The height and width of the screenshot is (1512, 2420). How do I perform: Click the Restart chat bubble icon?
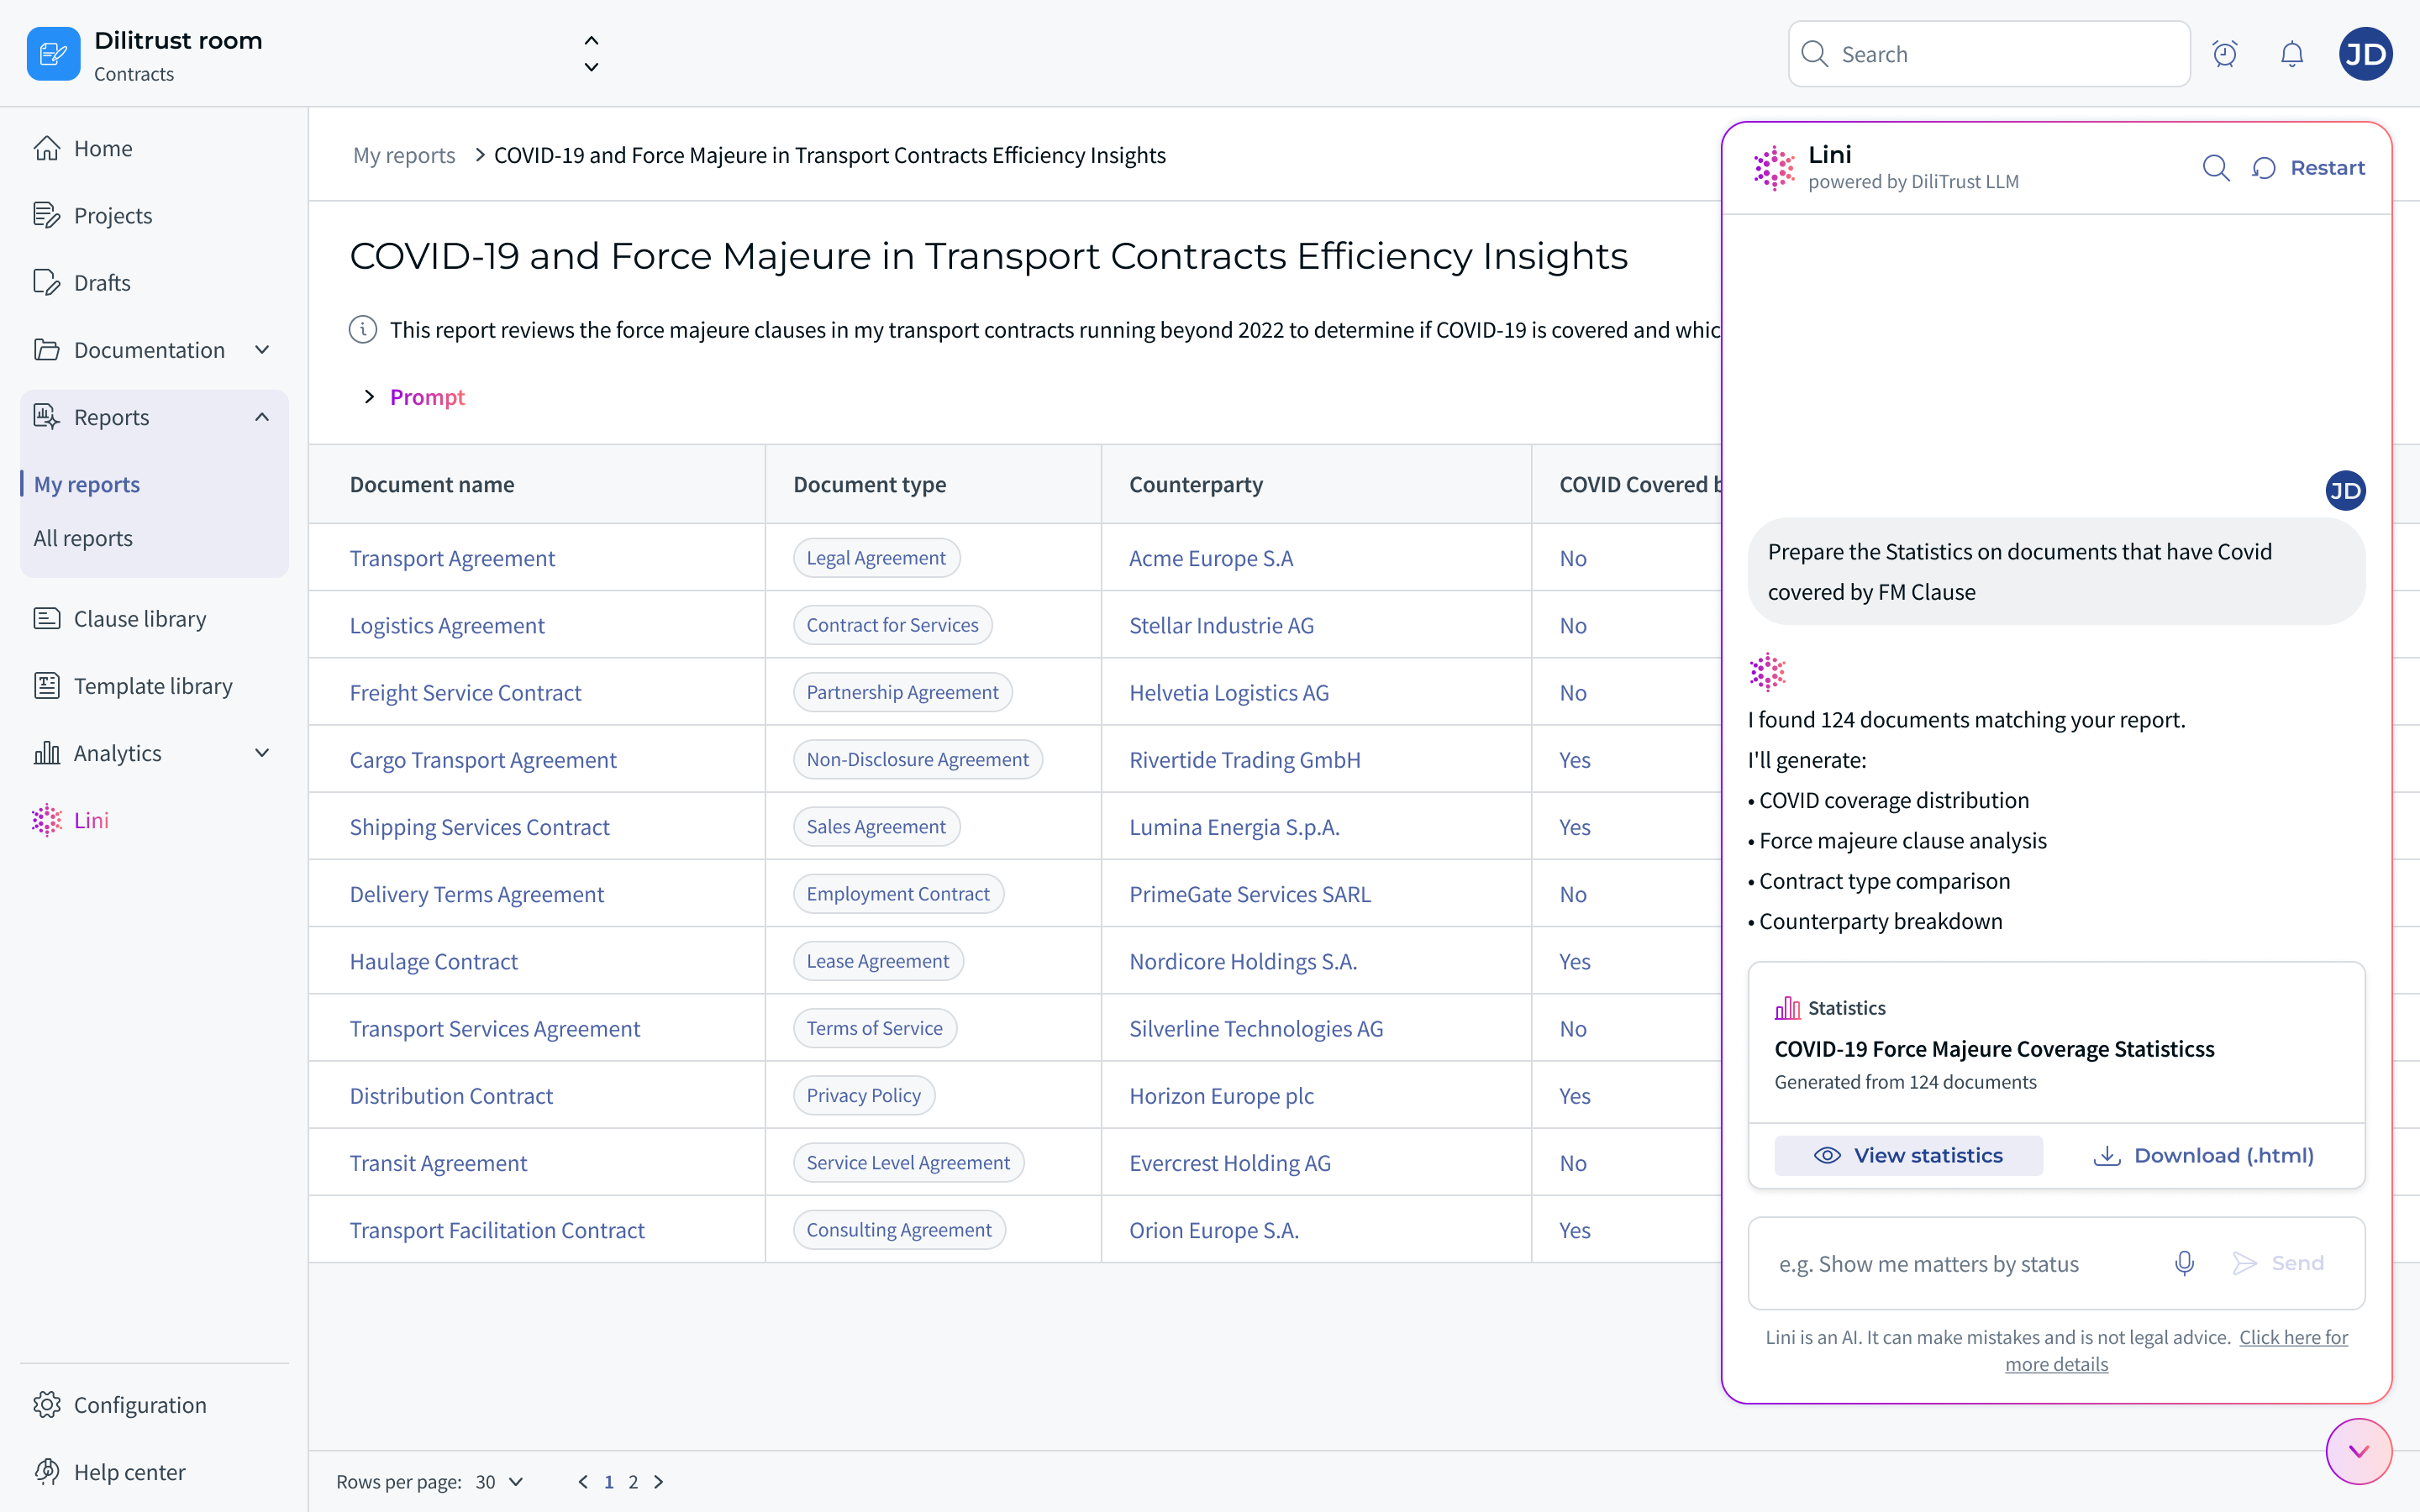2264,168
